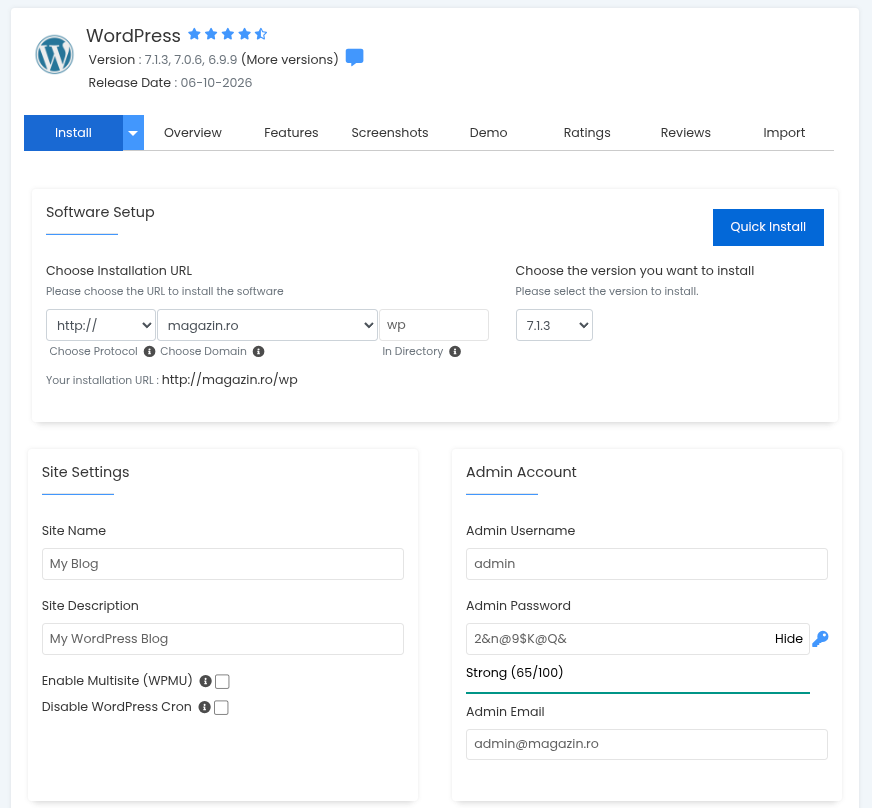Generate password with the key icon
This screenshot has width=872, height=808.
[820, 638]
